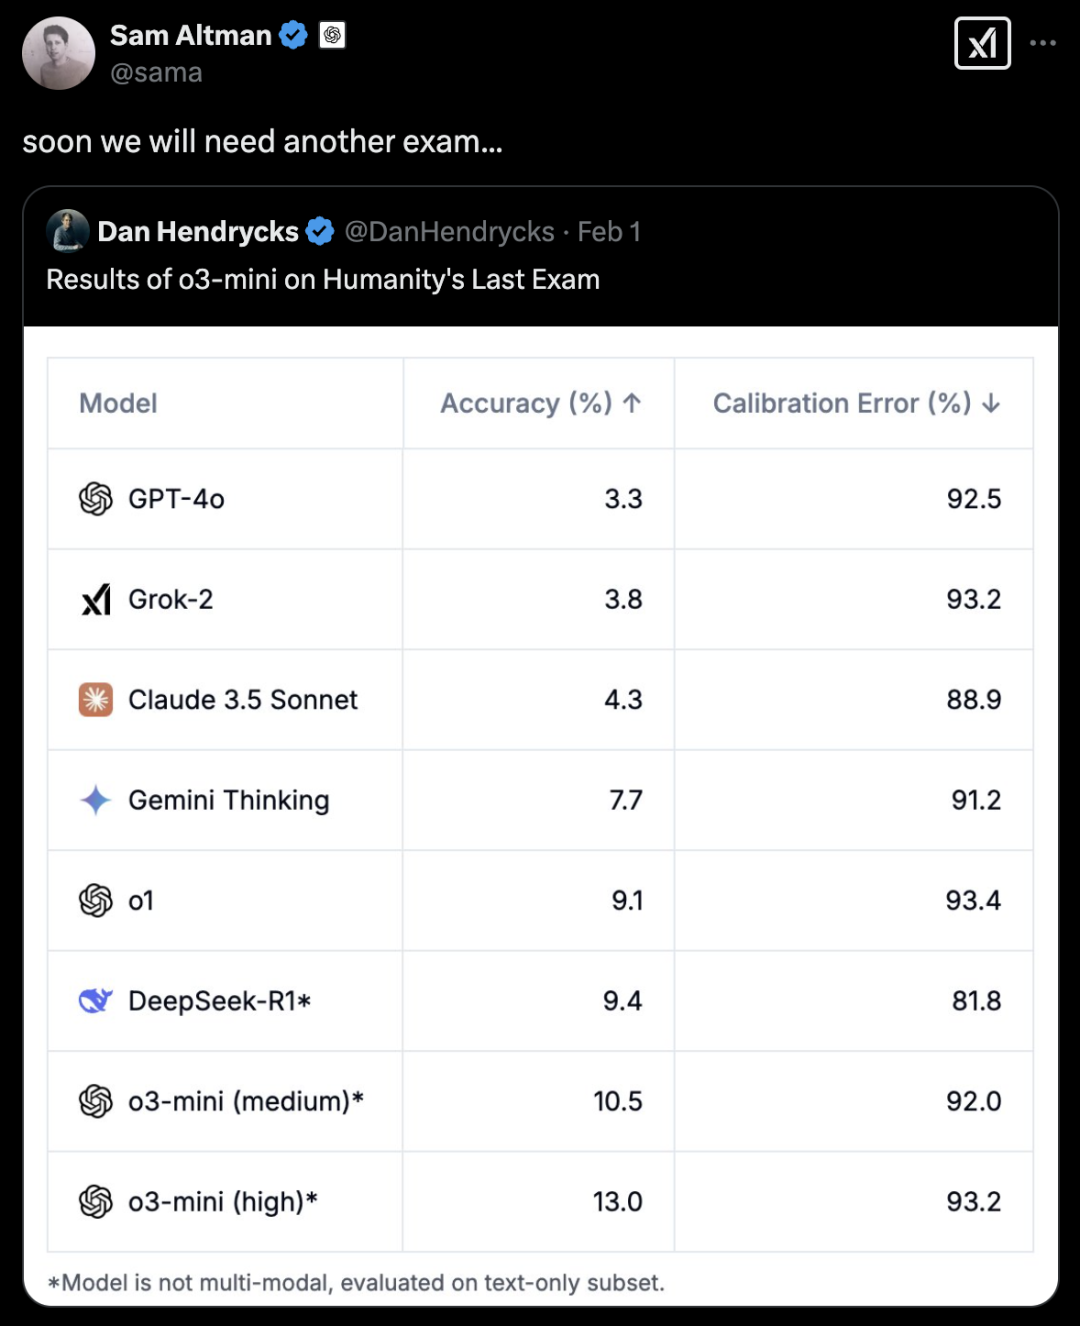Sort by the Accuracy (%) column header
Image resolution: width=1080 pixels, height=1326 pixels.
[x=540, y=404]
